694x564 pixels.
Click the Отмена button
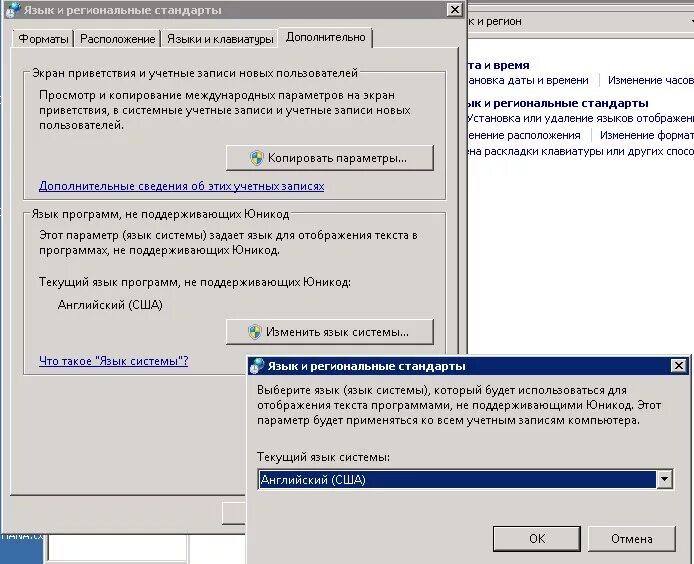point(632,538)
